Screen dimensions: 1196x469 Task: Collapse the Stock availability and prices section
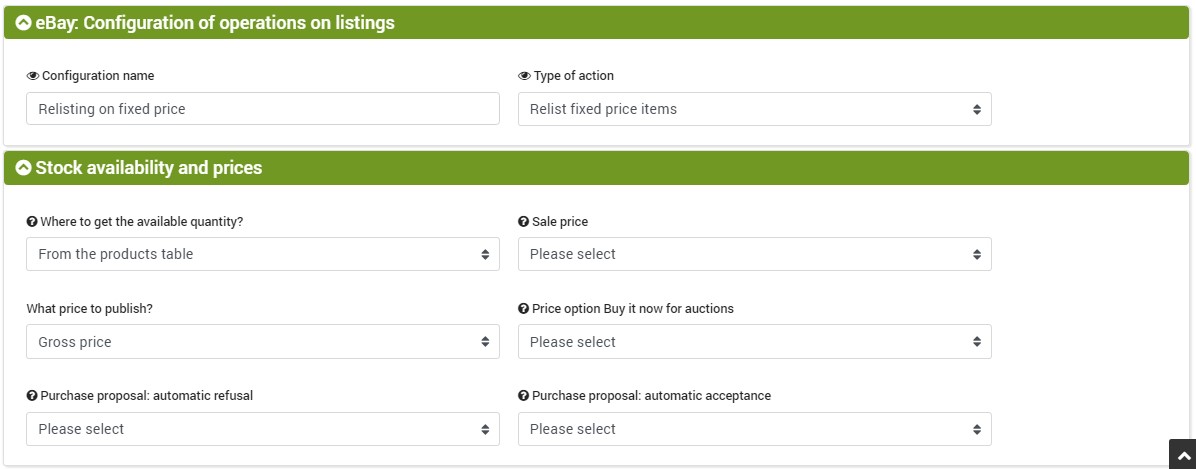pyautogui.click(x=24, y=168)
